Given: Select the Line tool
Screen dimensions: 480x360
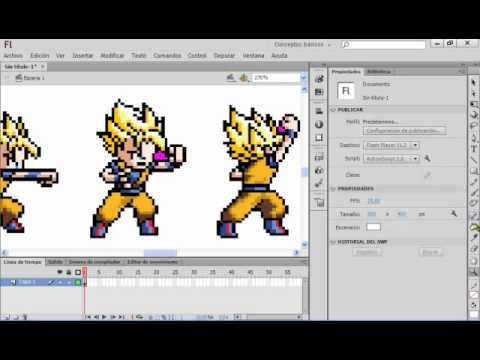Looking at the screenshot, I should 474,160.
